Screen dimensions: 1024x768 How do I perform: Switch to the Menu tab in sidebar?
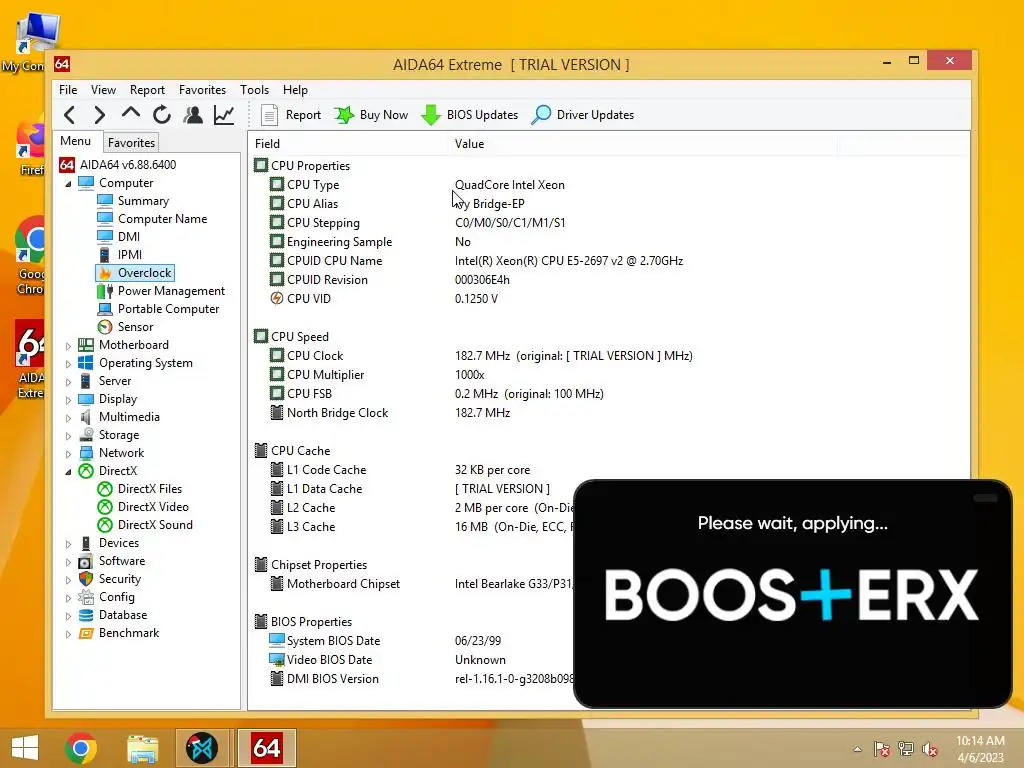[x=76, y=141]
